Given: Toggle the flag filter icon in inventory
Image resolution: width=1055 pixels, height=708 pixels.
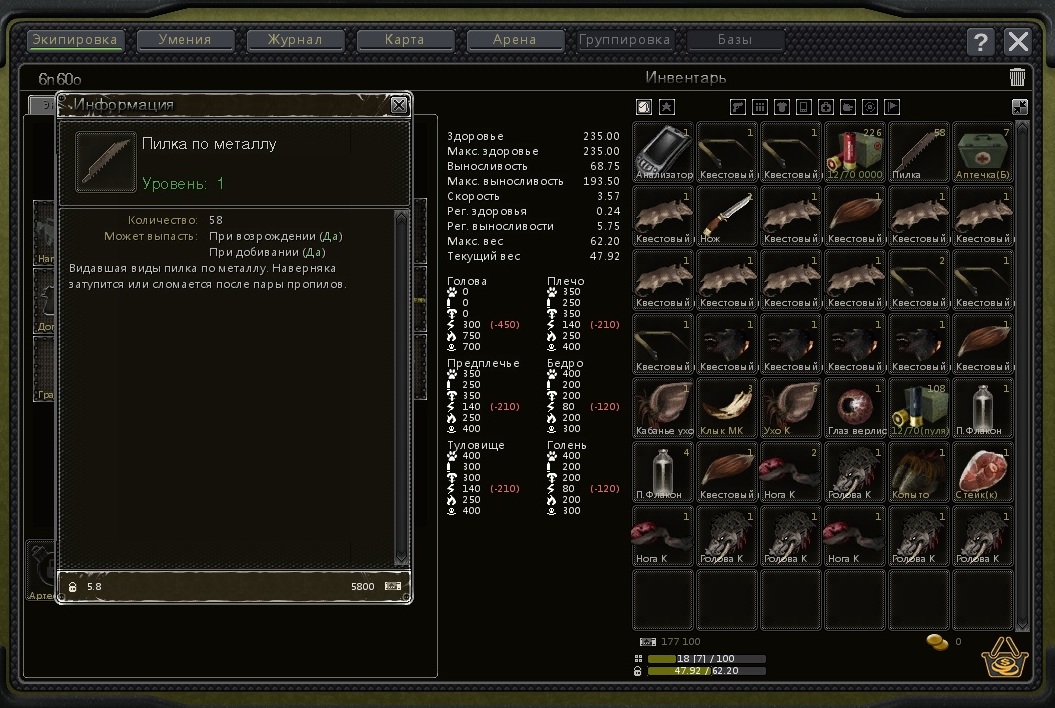Looking at the screenshot, I should pos(892,107).
